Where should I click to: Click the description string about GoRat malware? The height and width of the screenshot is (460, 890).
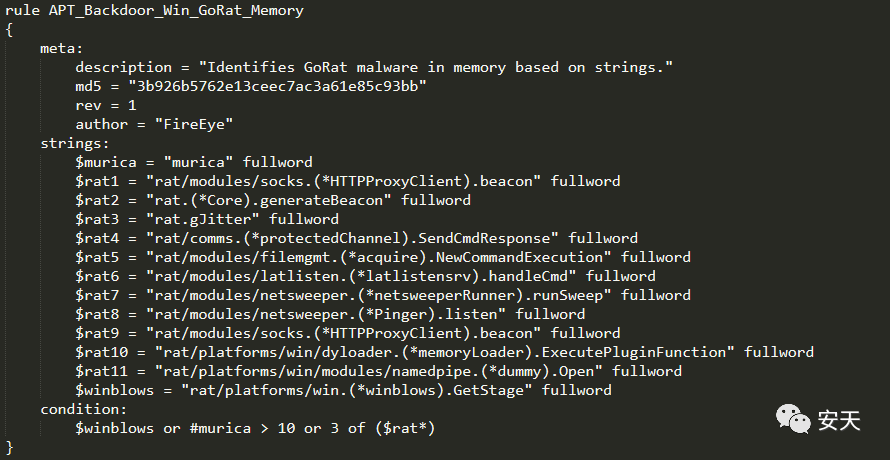coord(435,68)
